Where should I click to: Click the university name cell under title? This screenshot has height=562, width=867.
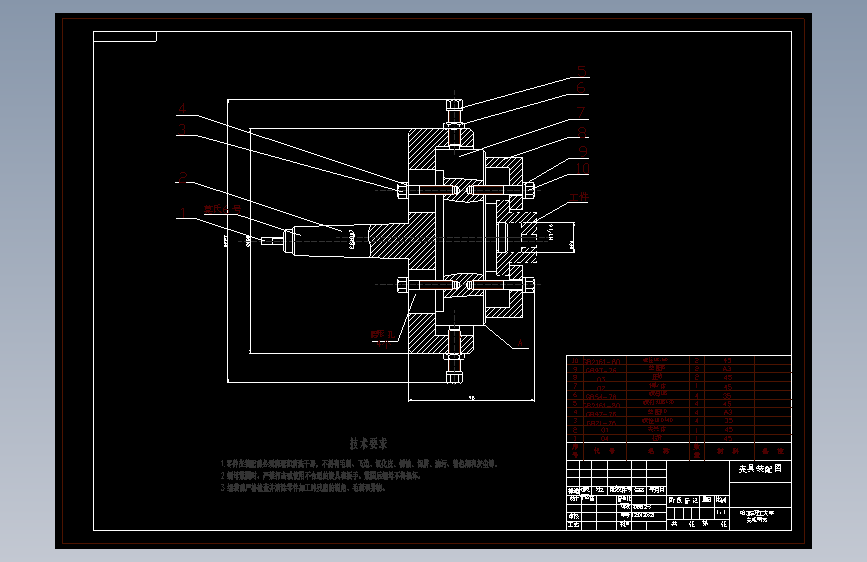760,517
